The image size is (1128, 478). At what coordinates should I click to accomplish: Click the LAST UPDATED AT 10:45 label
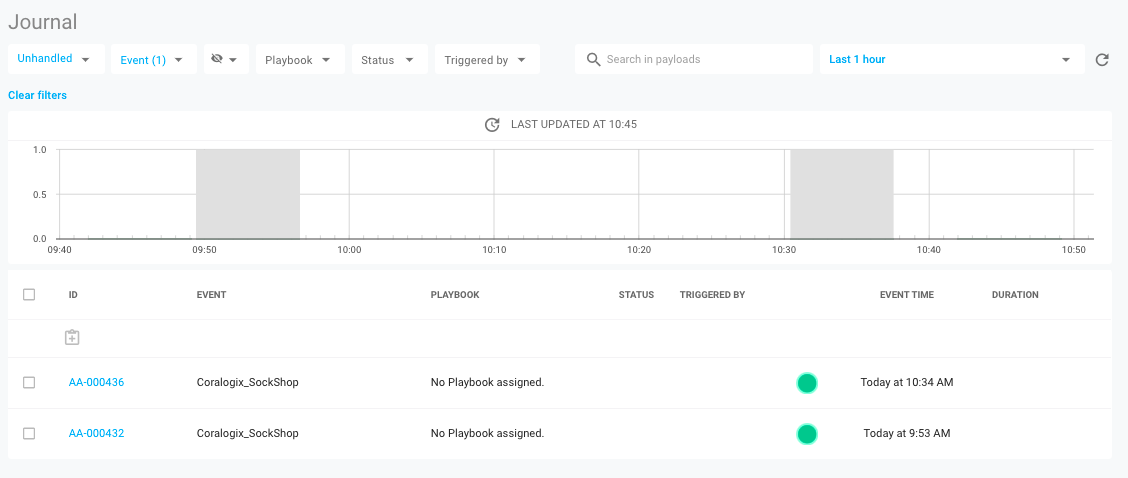click(x=573, y=125)
